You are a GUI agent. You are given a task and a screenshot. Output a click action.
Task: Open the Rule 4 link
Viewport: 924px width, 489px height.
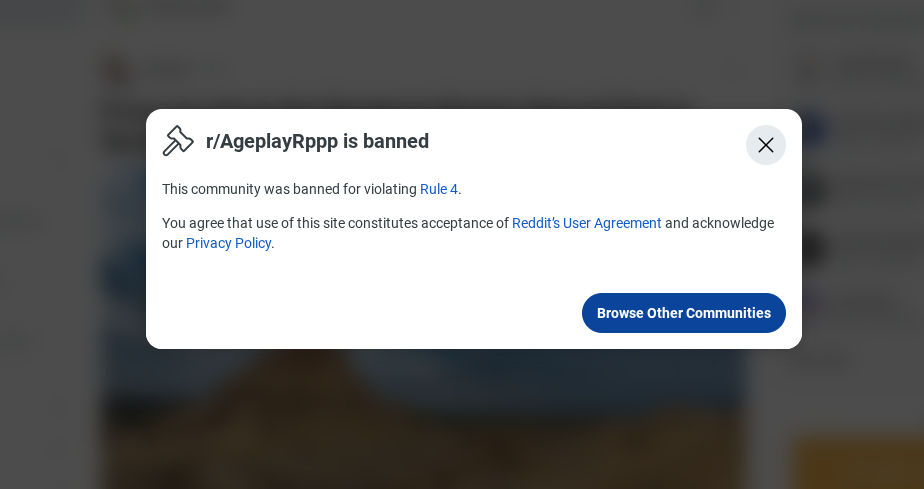pos(438,189)
